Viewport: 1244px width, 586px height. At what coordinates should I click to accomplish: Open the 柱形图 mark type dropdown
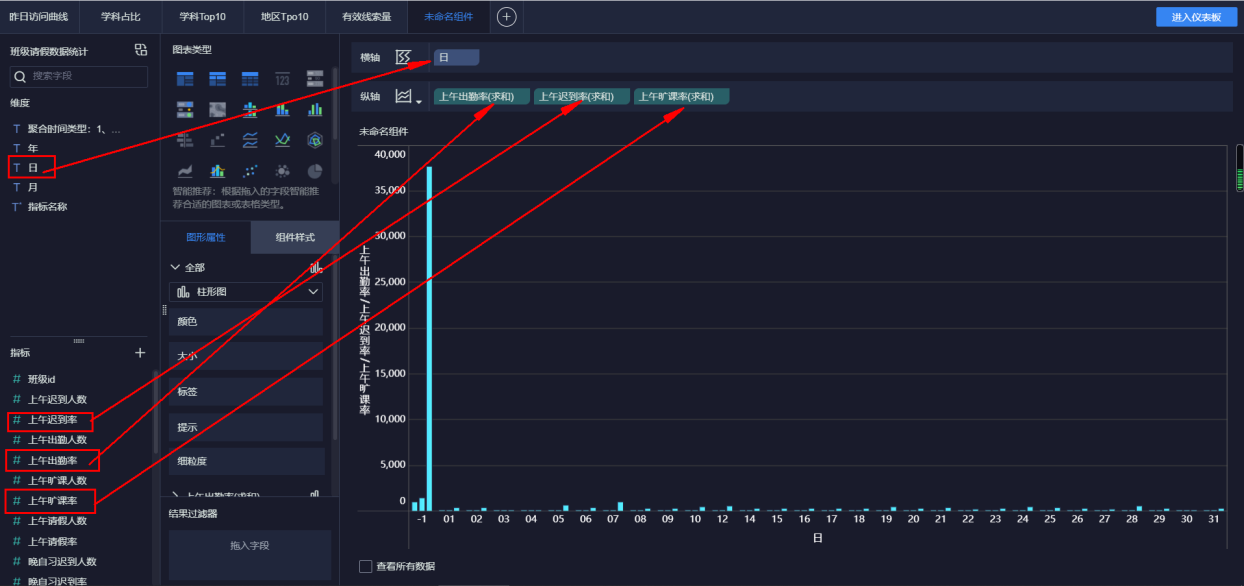246,292
